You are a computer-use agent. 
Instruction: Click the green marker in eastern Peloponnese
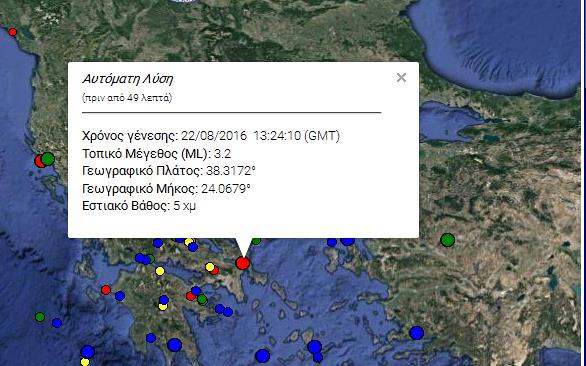click(202, 299)
